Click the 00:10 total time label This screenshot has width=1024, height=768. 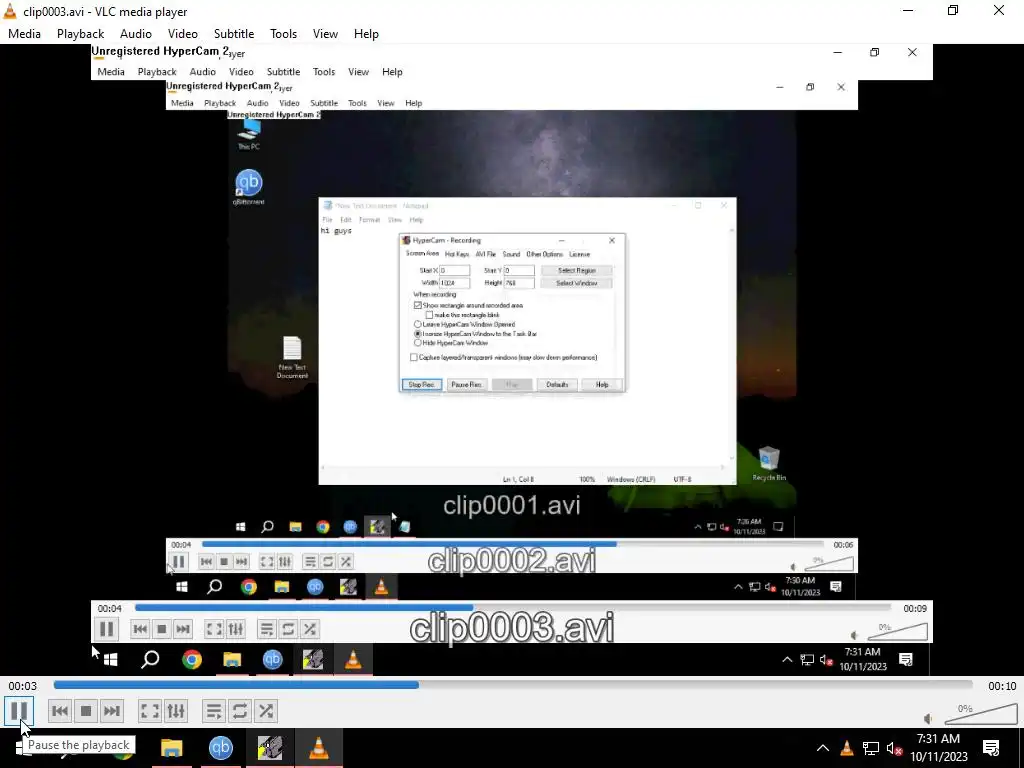click(x=1002, y=686)
